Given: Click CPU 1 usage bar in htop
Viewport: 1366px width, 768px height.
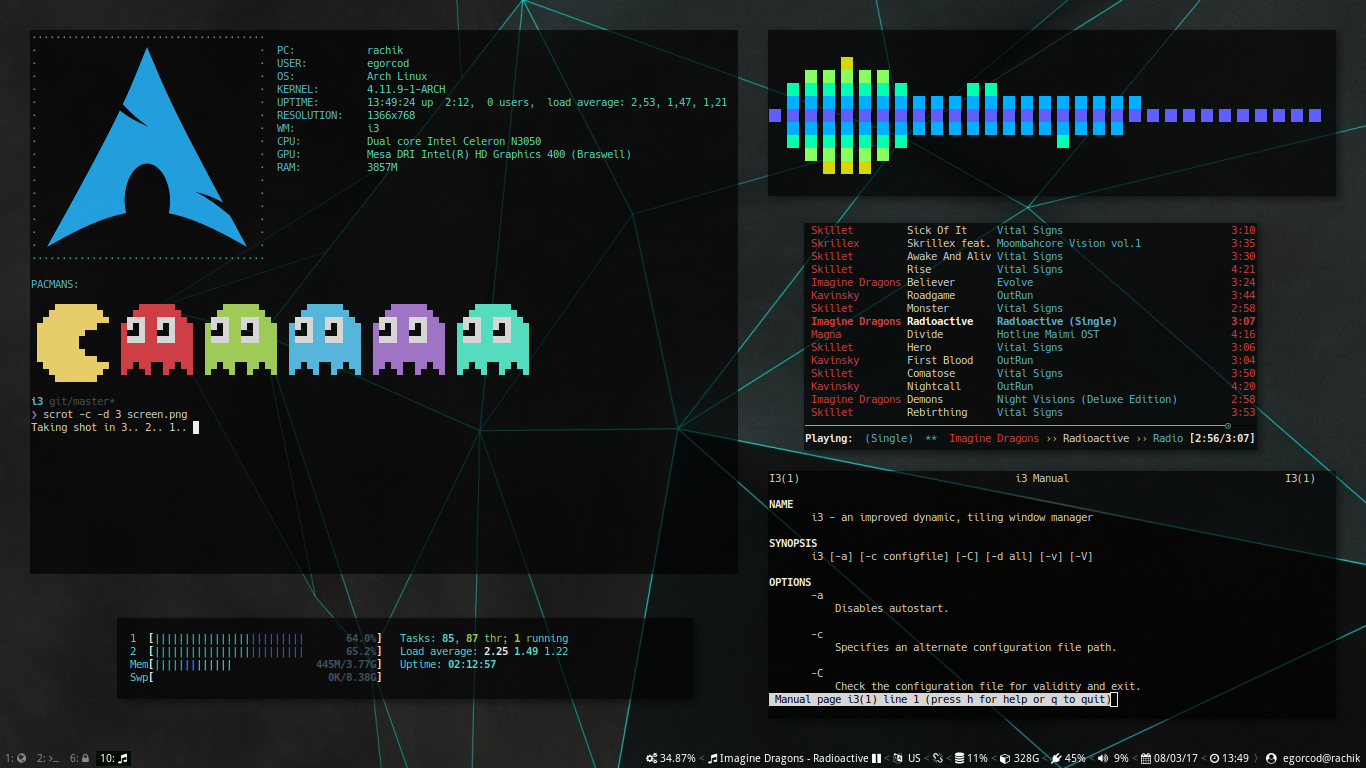Looking at the screenshot, I should pos(255,638).
